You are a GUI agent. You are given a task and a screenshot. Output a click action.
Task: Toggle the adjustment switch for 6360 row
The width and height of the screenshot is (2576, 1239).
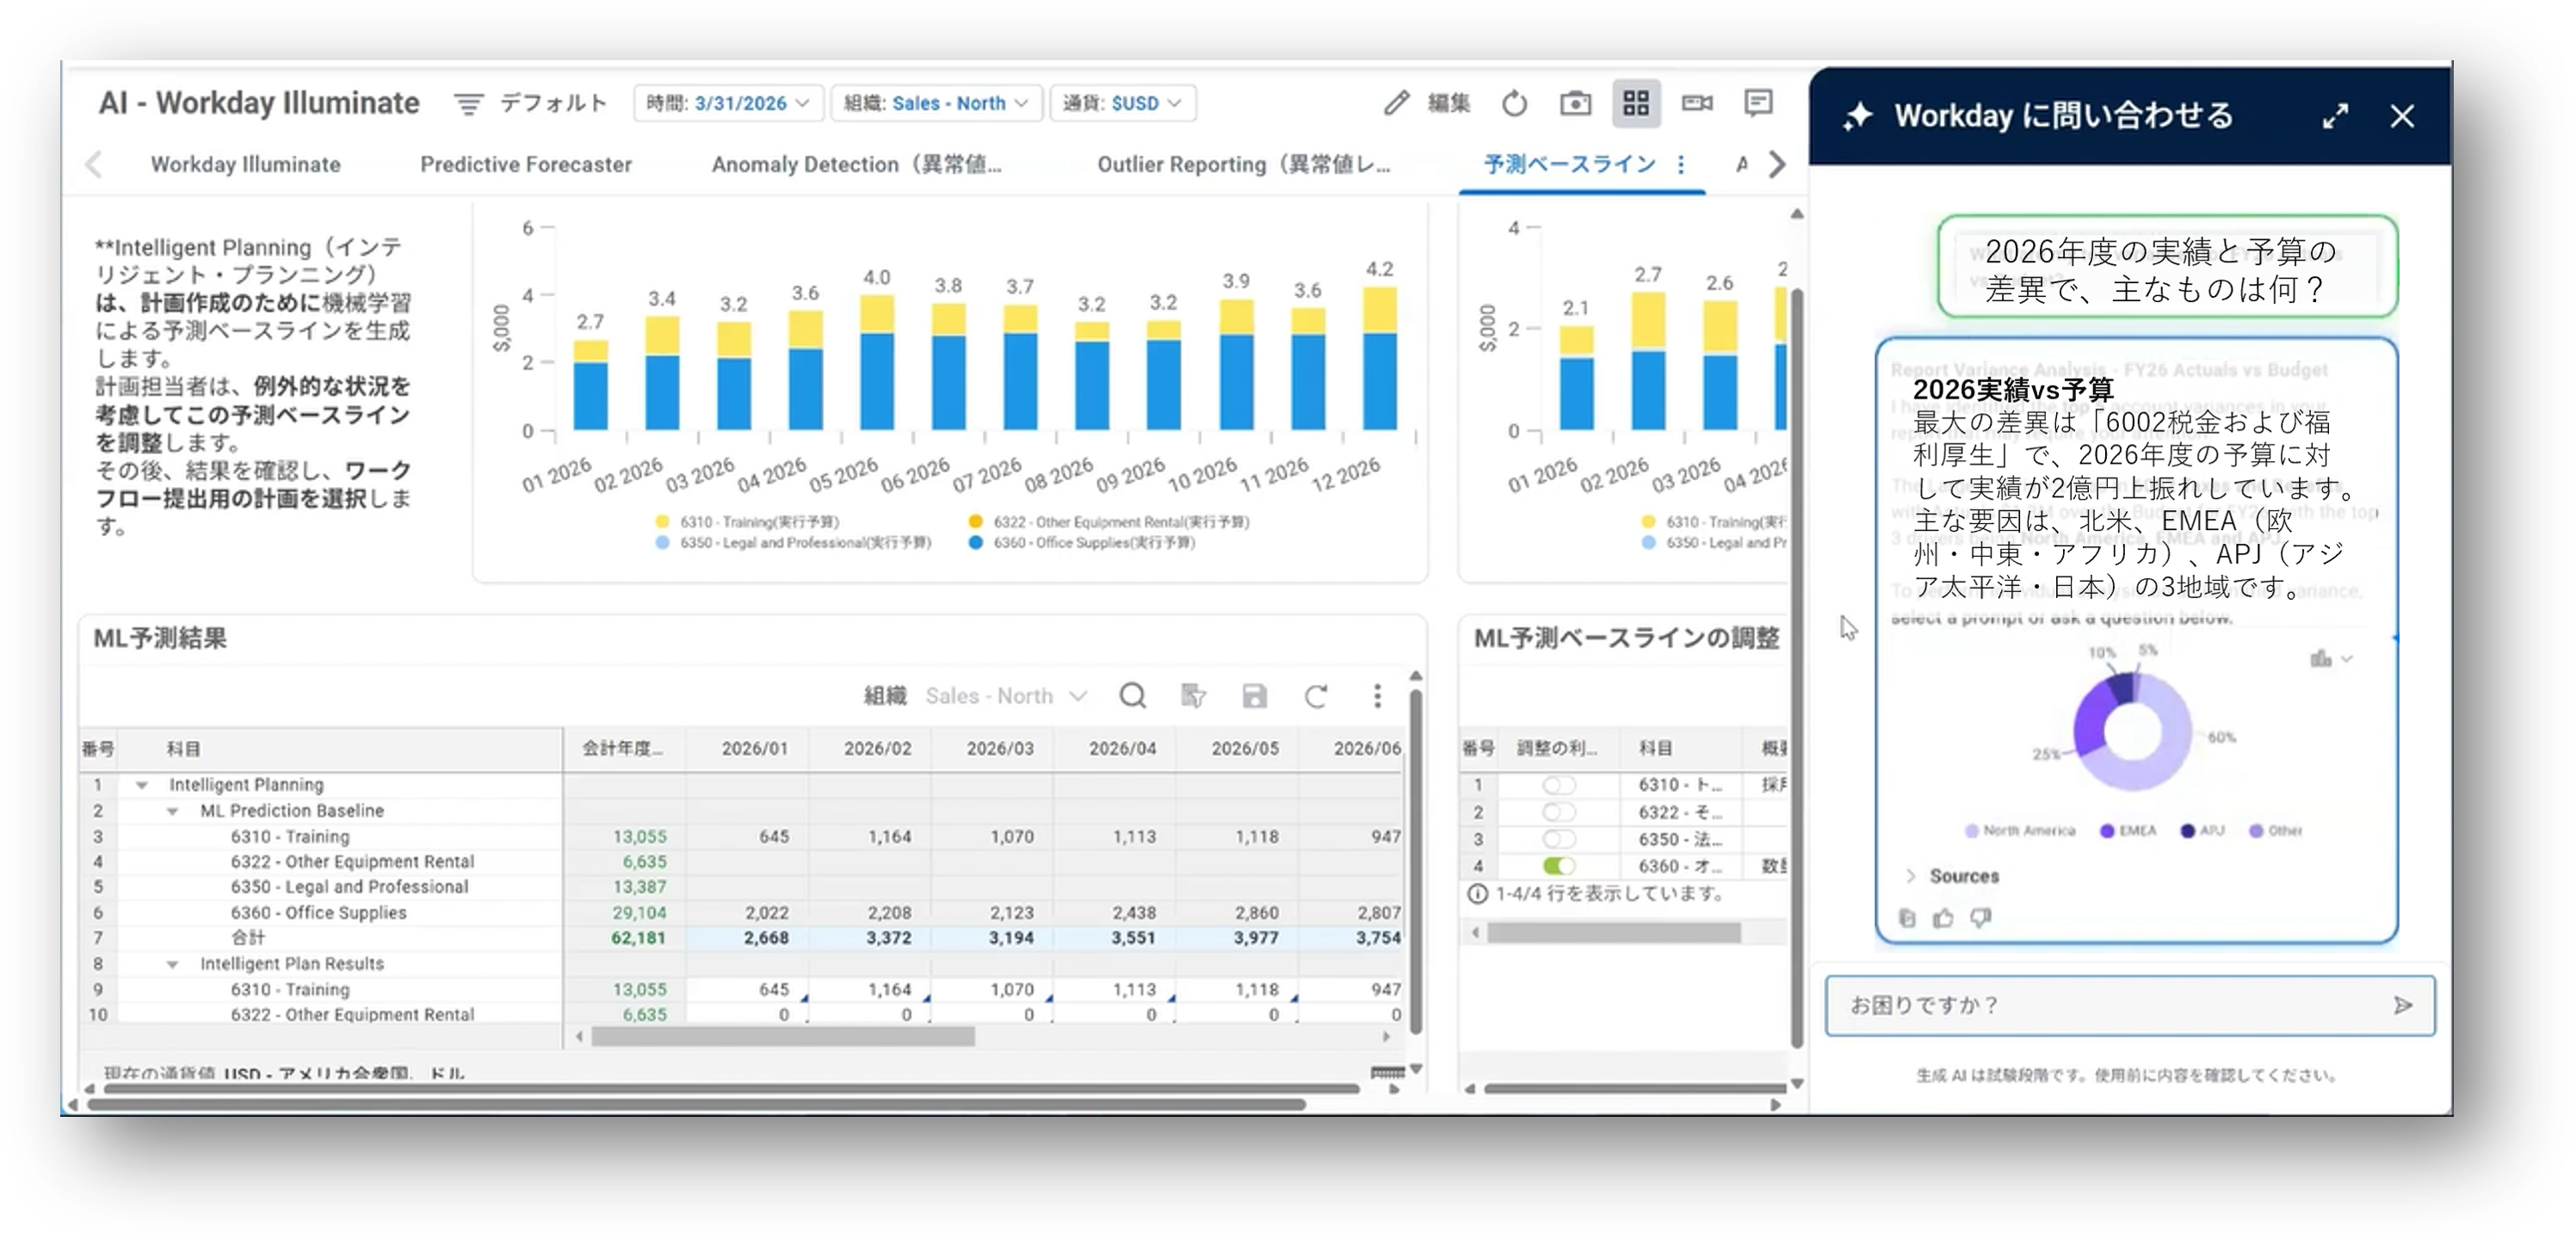[1558, 865]
